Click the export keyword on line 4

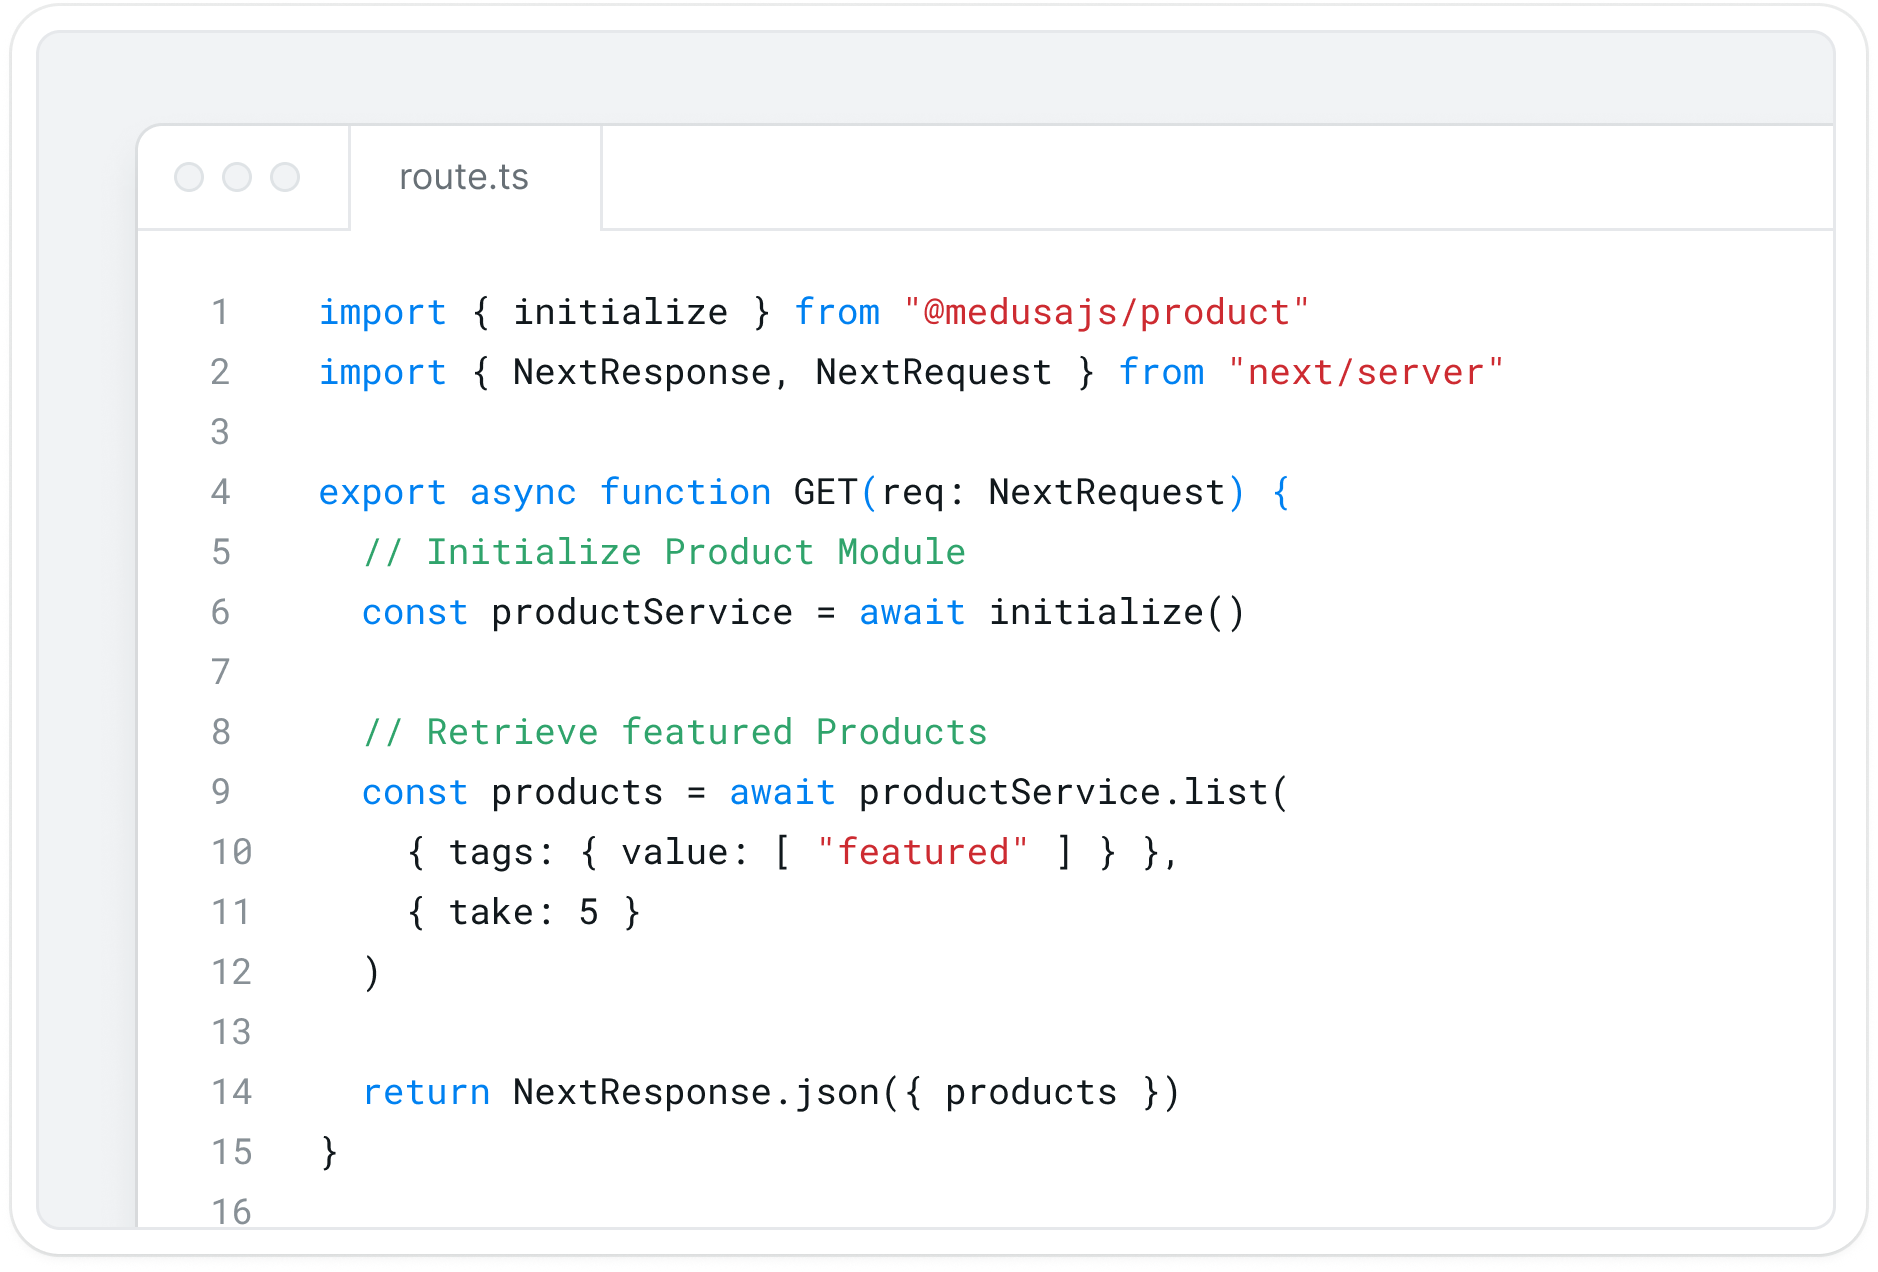[x=382, y=492]
